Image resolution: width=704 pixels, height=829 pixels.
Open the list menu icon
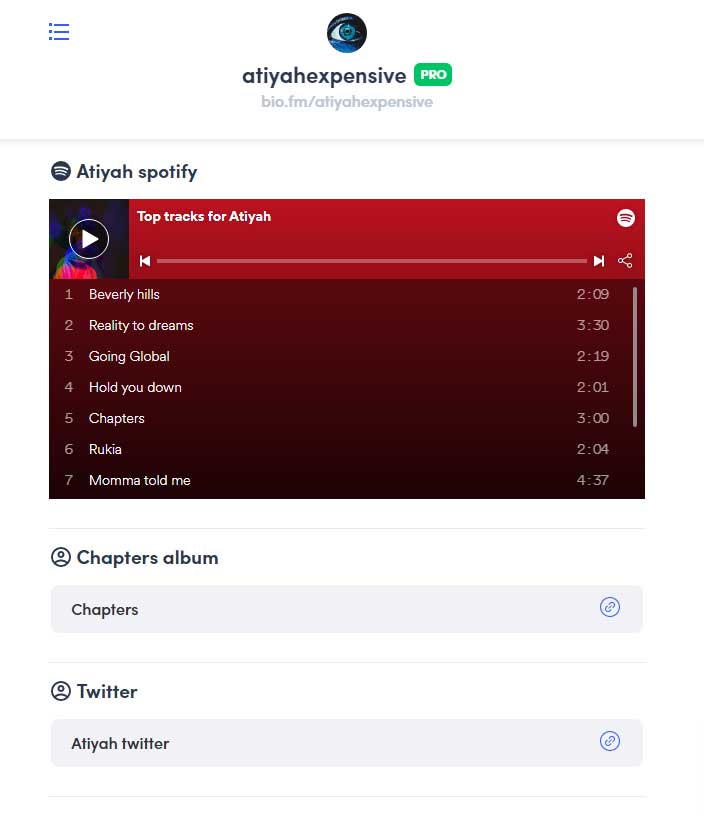click(x=59, y=32)
